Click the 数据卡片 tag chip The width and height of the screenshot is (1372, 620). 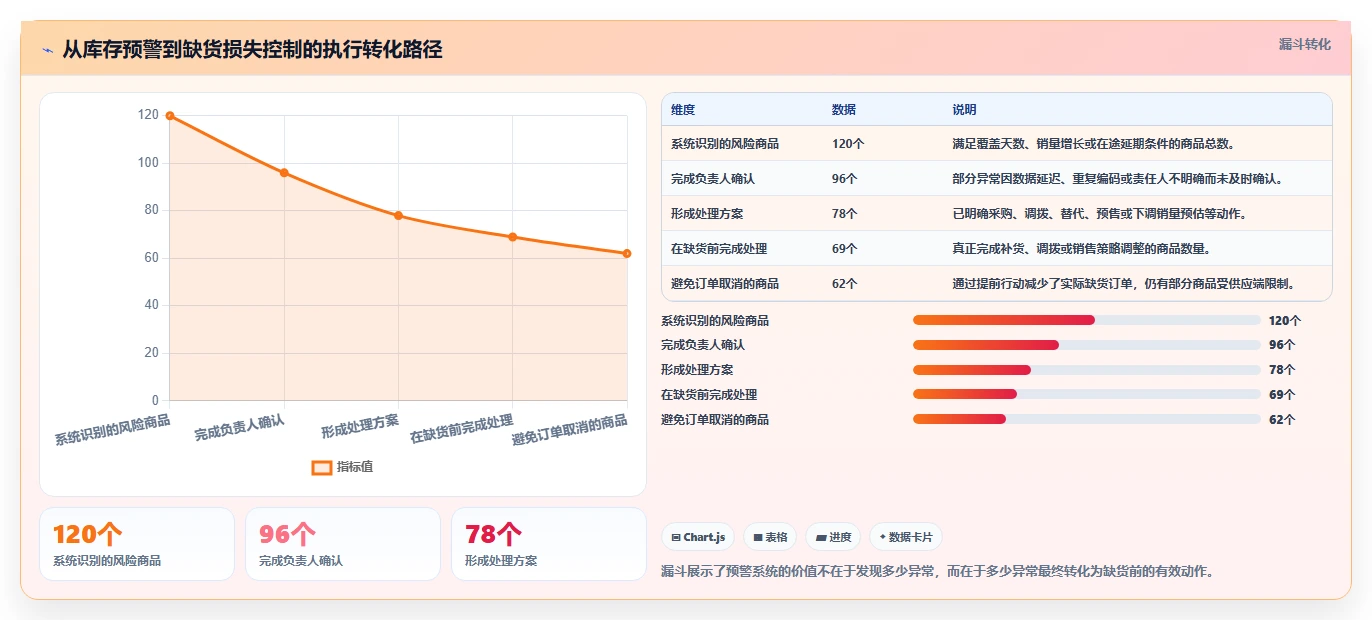[906, 537]
